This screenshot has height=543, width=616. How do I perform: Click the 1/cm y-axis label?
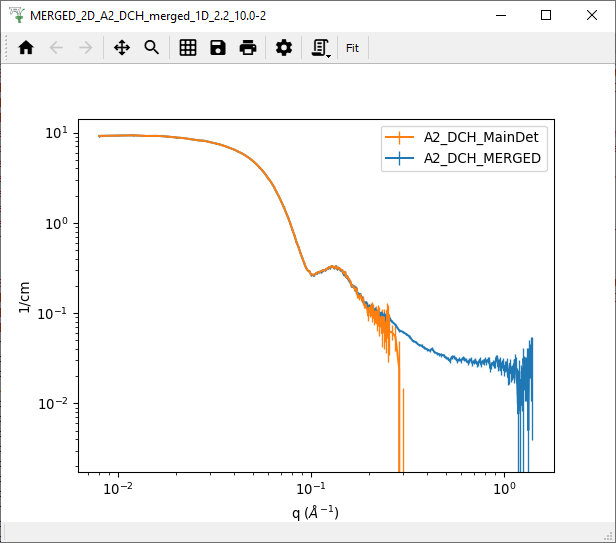pos(27,298)
